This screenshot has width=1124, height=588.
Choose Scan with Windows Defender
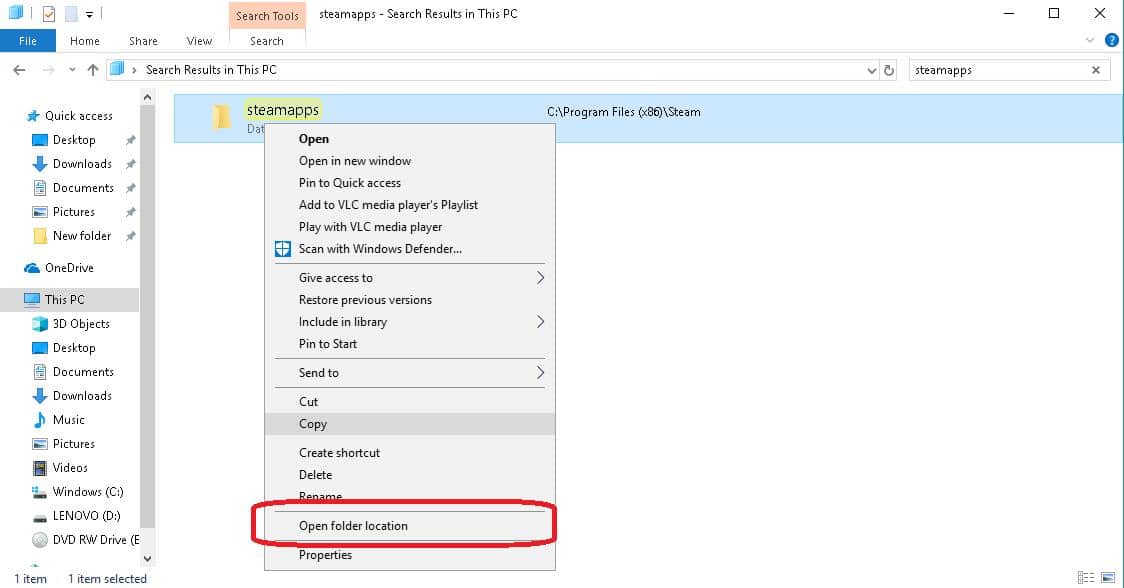[x=409, y=249]
